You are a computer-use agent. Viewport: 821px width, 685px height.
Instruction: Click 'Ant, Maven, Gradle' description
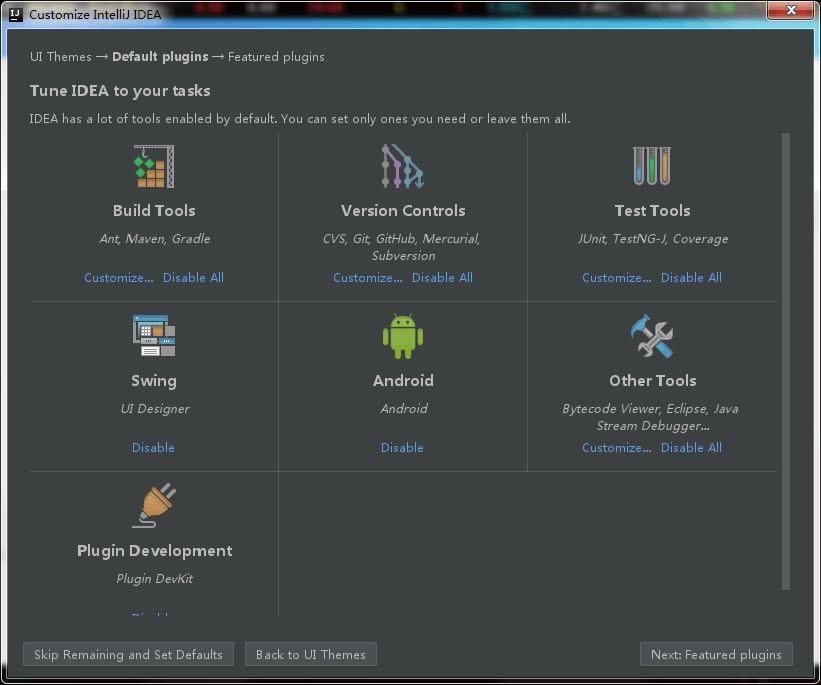pos(154,239)
